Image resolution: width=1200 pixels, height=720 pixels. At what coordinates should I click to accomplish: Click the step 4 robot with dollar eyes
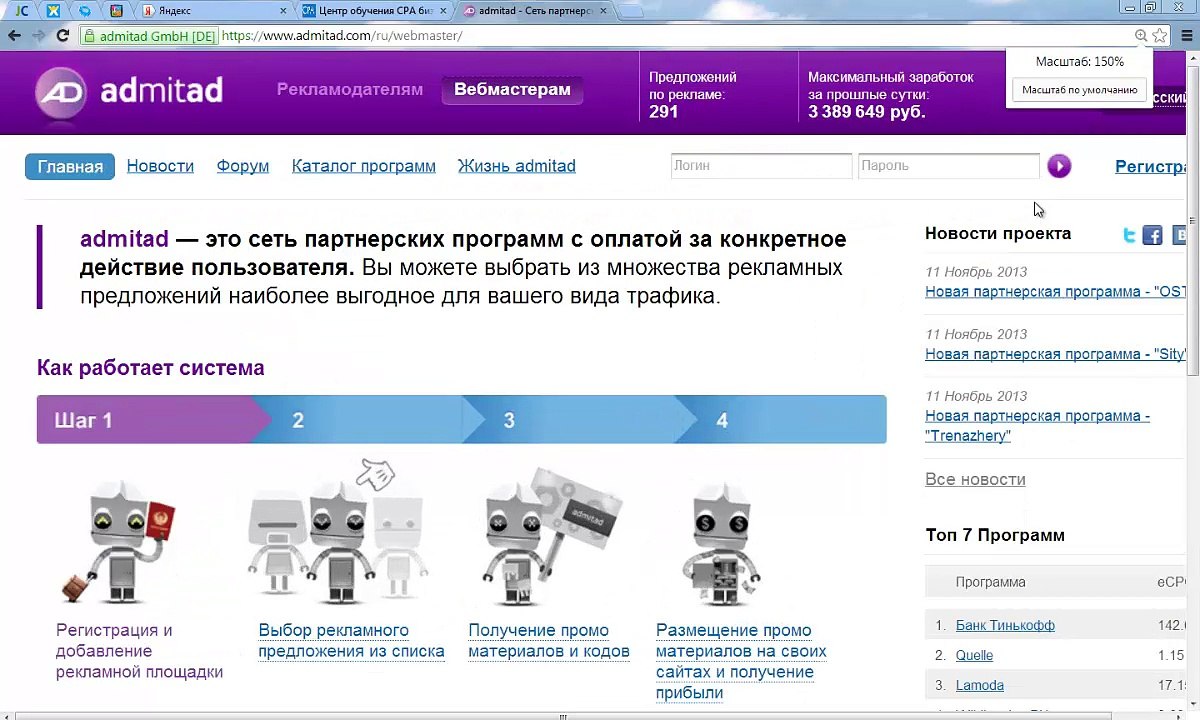720,542
